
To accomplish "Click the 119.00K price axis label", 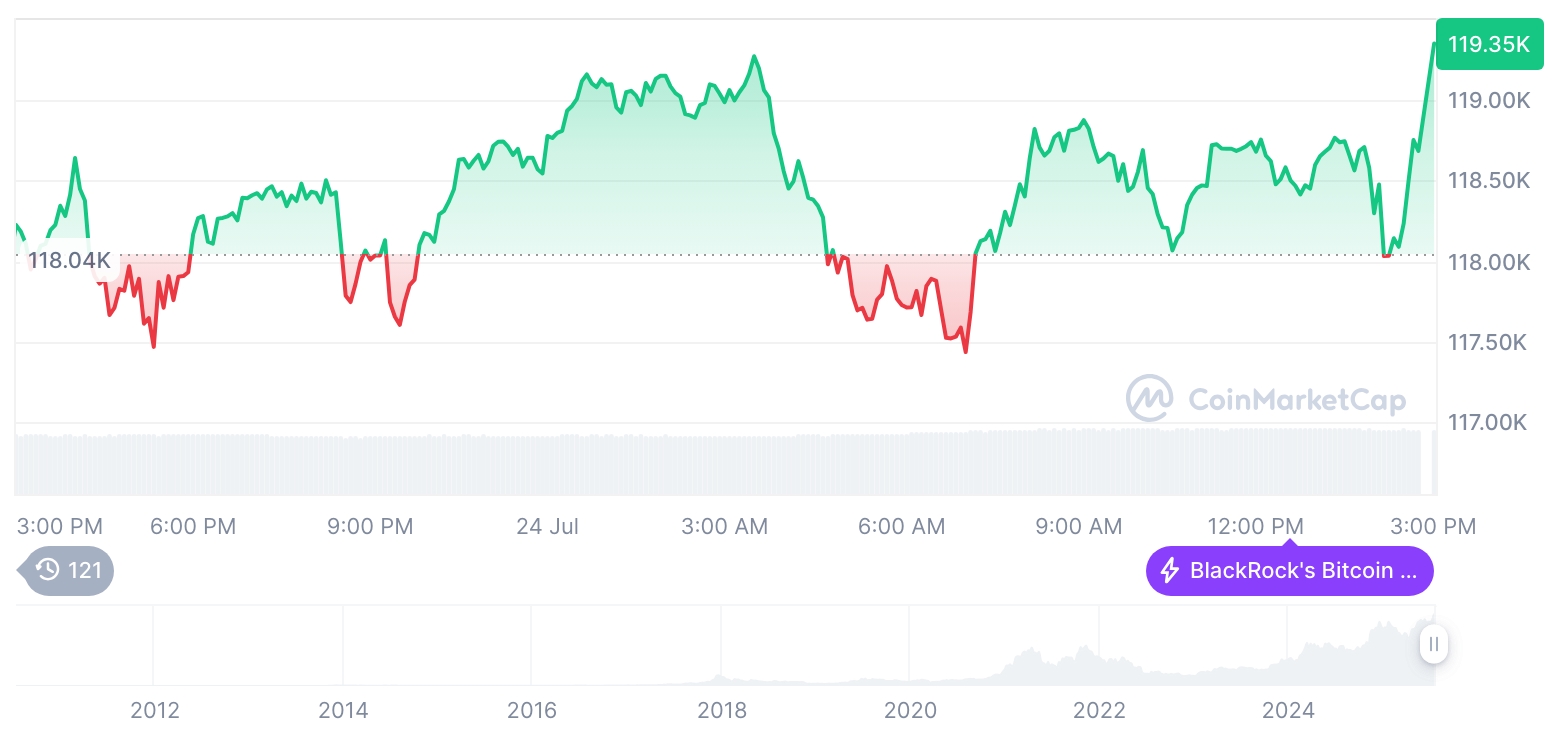I will 1489,101.
